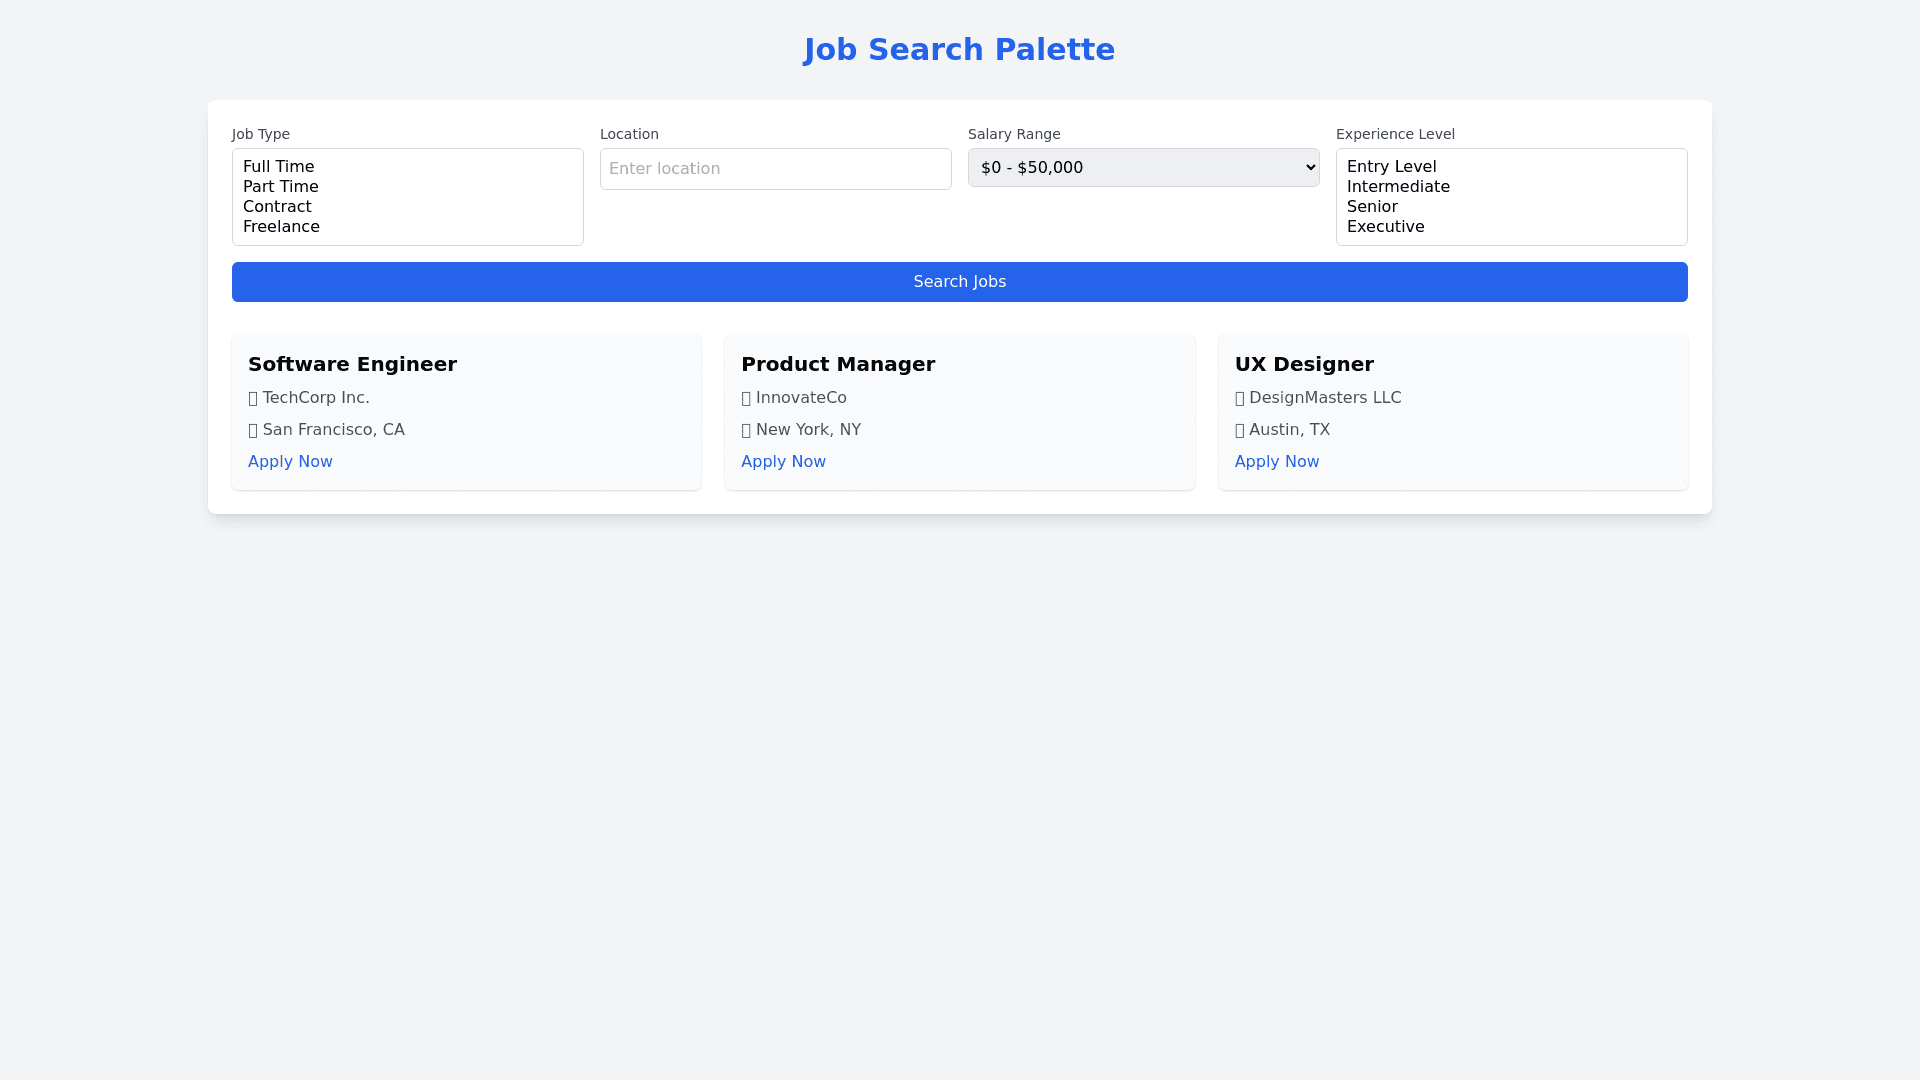Choose Part Time job type option
This screenshot has width=1920, height=1080.
(x=281, y=187)
